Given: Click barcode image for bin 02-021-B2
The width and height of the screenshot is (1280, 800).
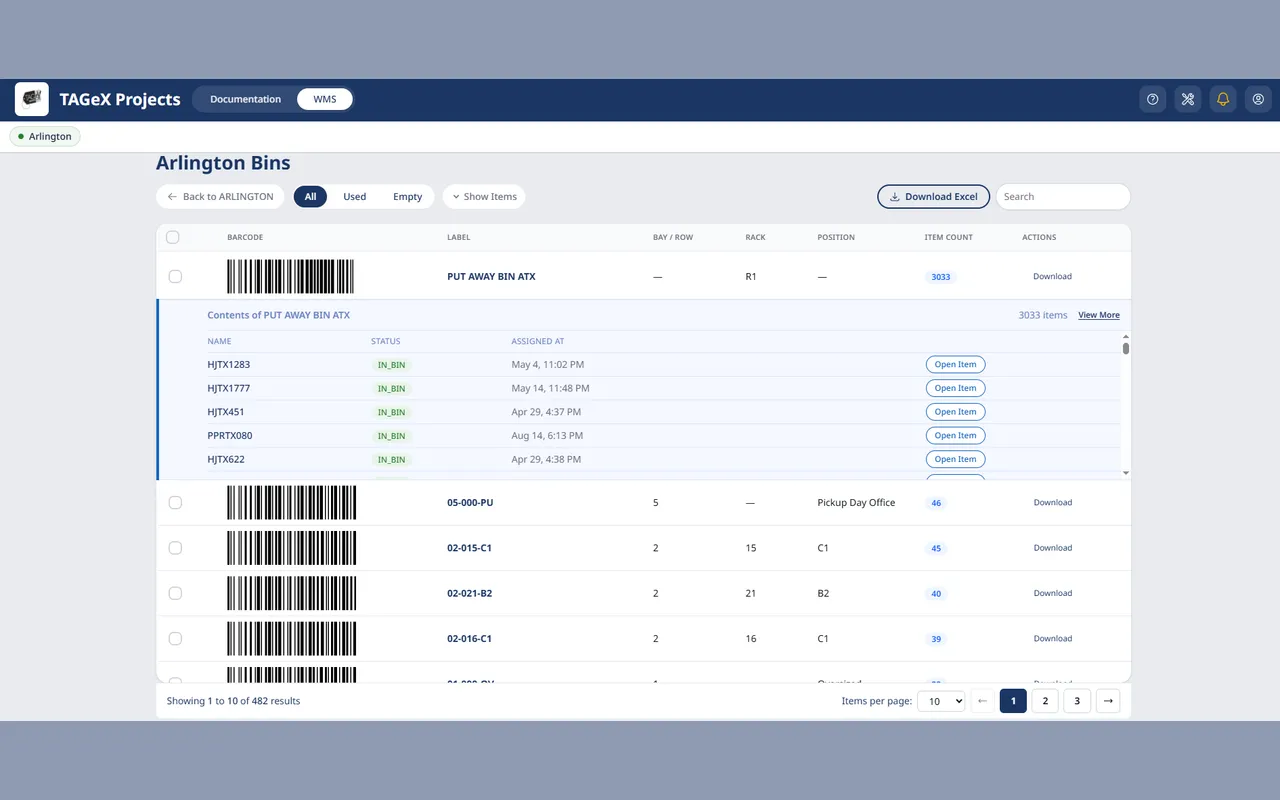Looking at the screenshot, I should click(291, 593).
